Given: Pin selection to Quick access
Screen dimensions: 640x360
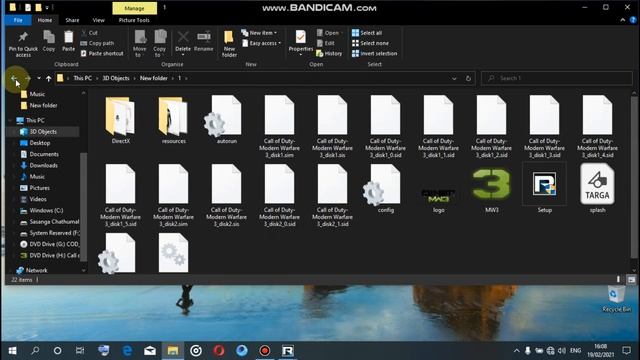Looking at the screenshot, I should 23,44.
